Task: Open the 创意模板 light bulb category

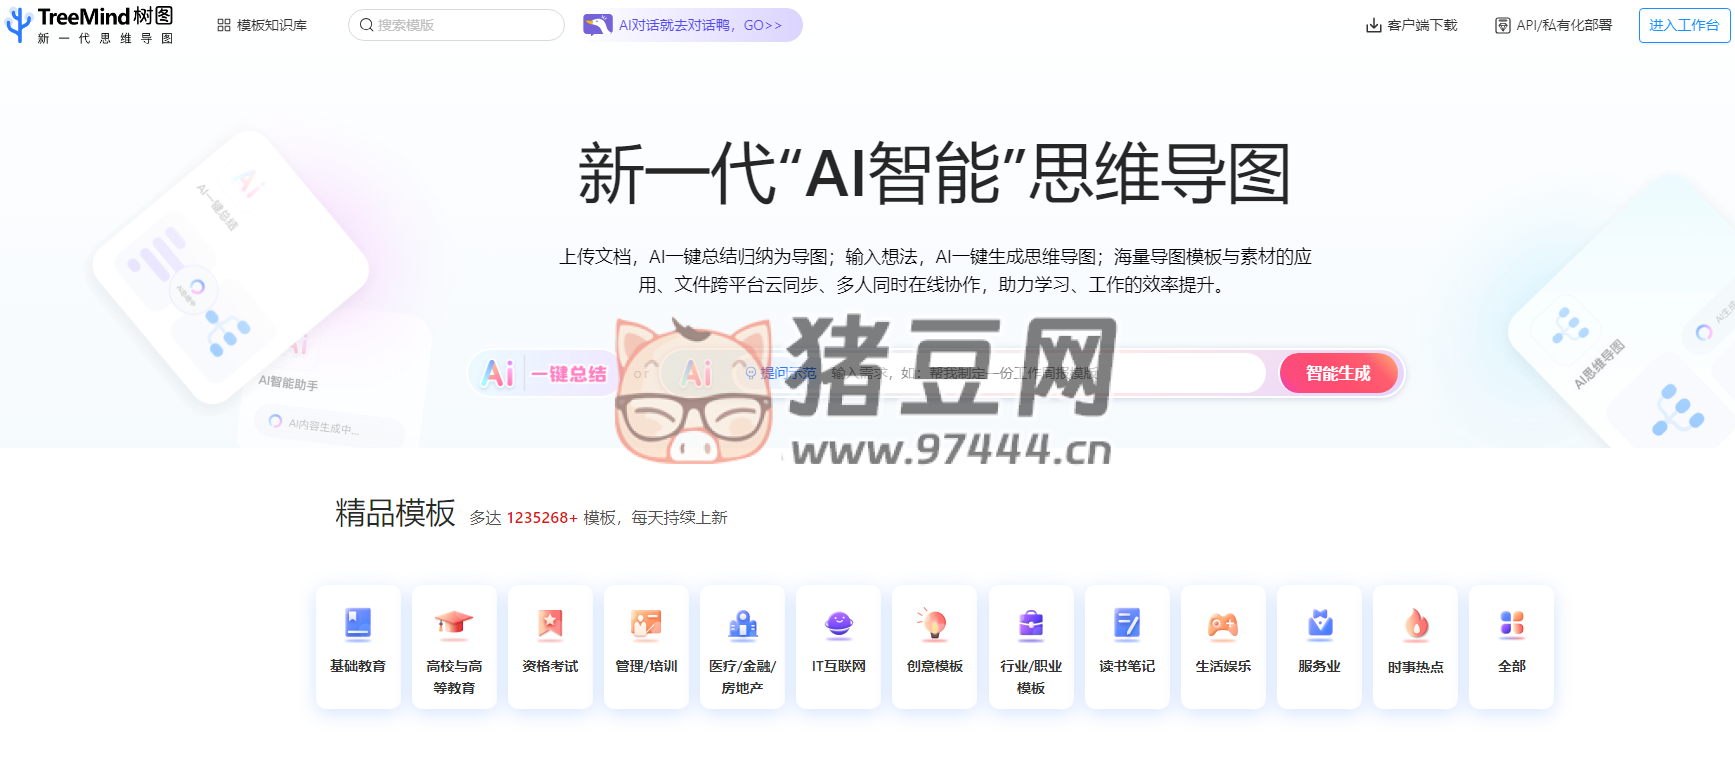Action: (x=934, y=646)
